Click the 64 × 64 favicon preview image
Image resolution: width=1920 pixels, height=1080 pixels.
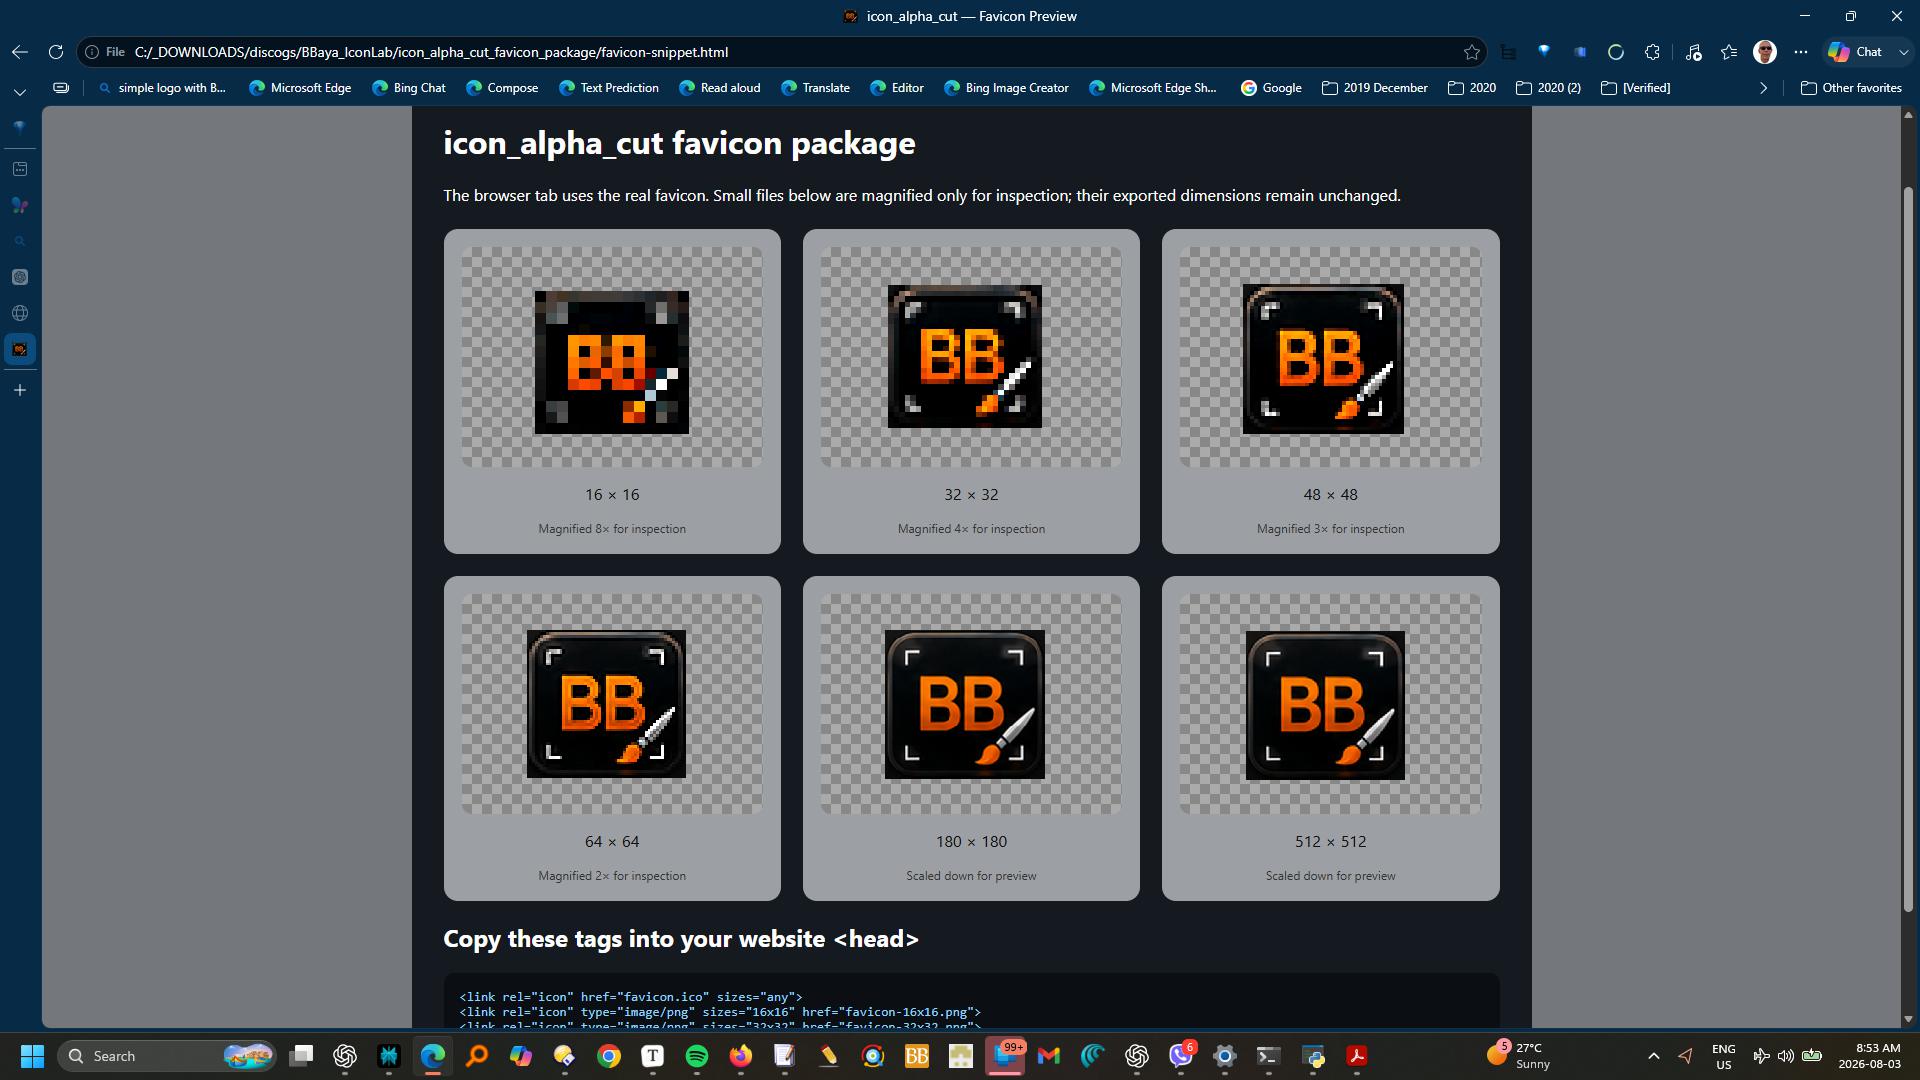click(606, 704)
